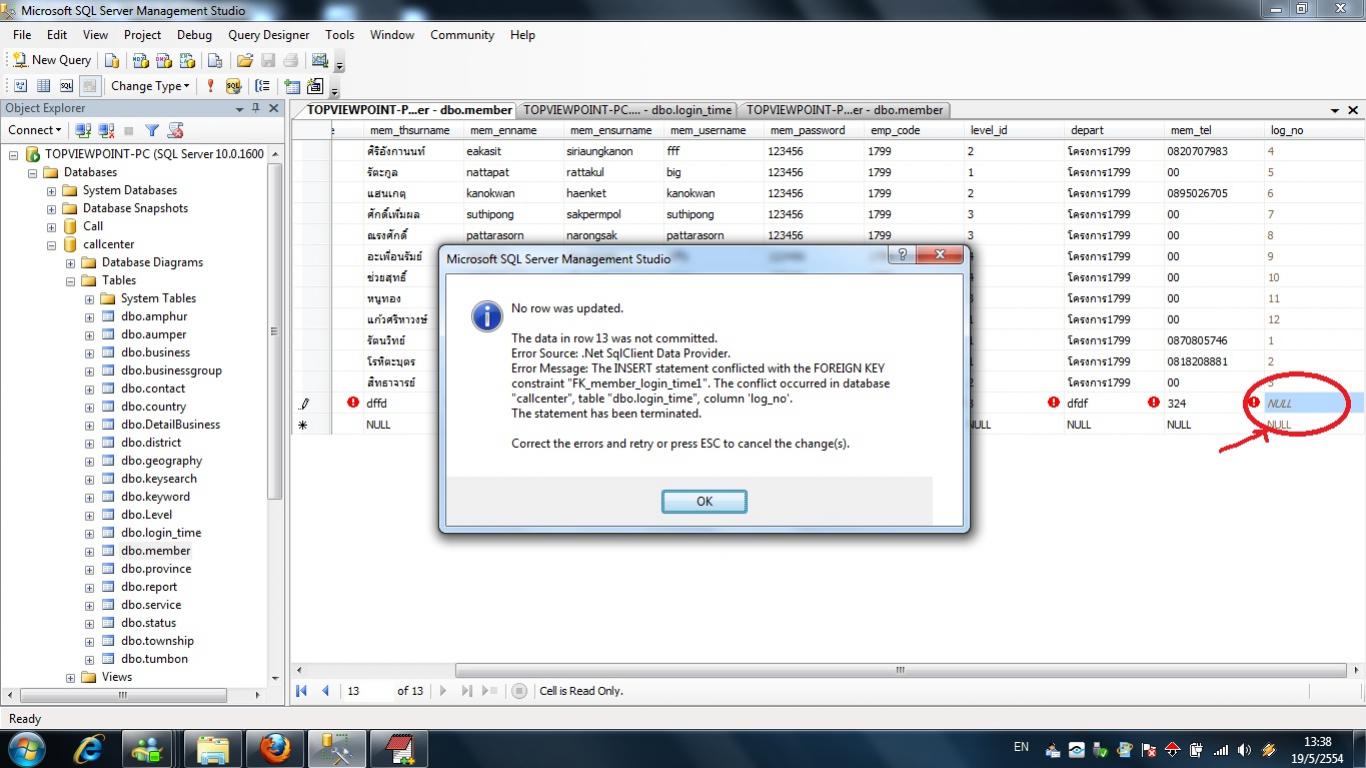Click the Add Table icon
1366x768 pixels.
coord(292,86)
